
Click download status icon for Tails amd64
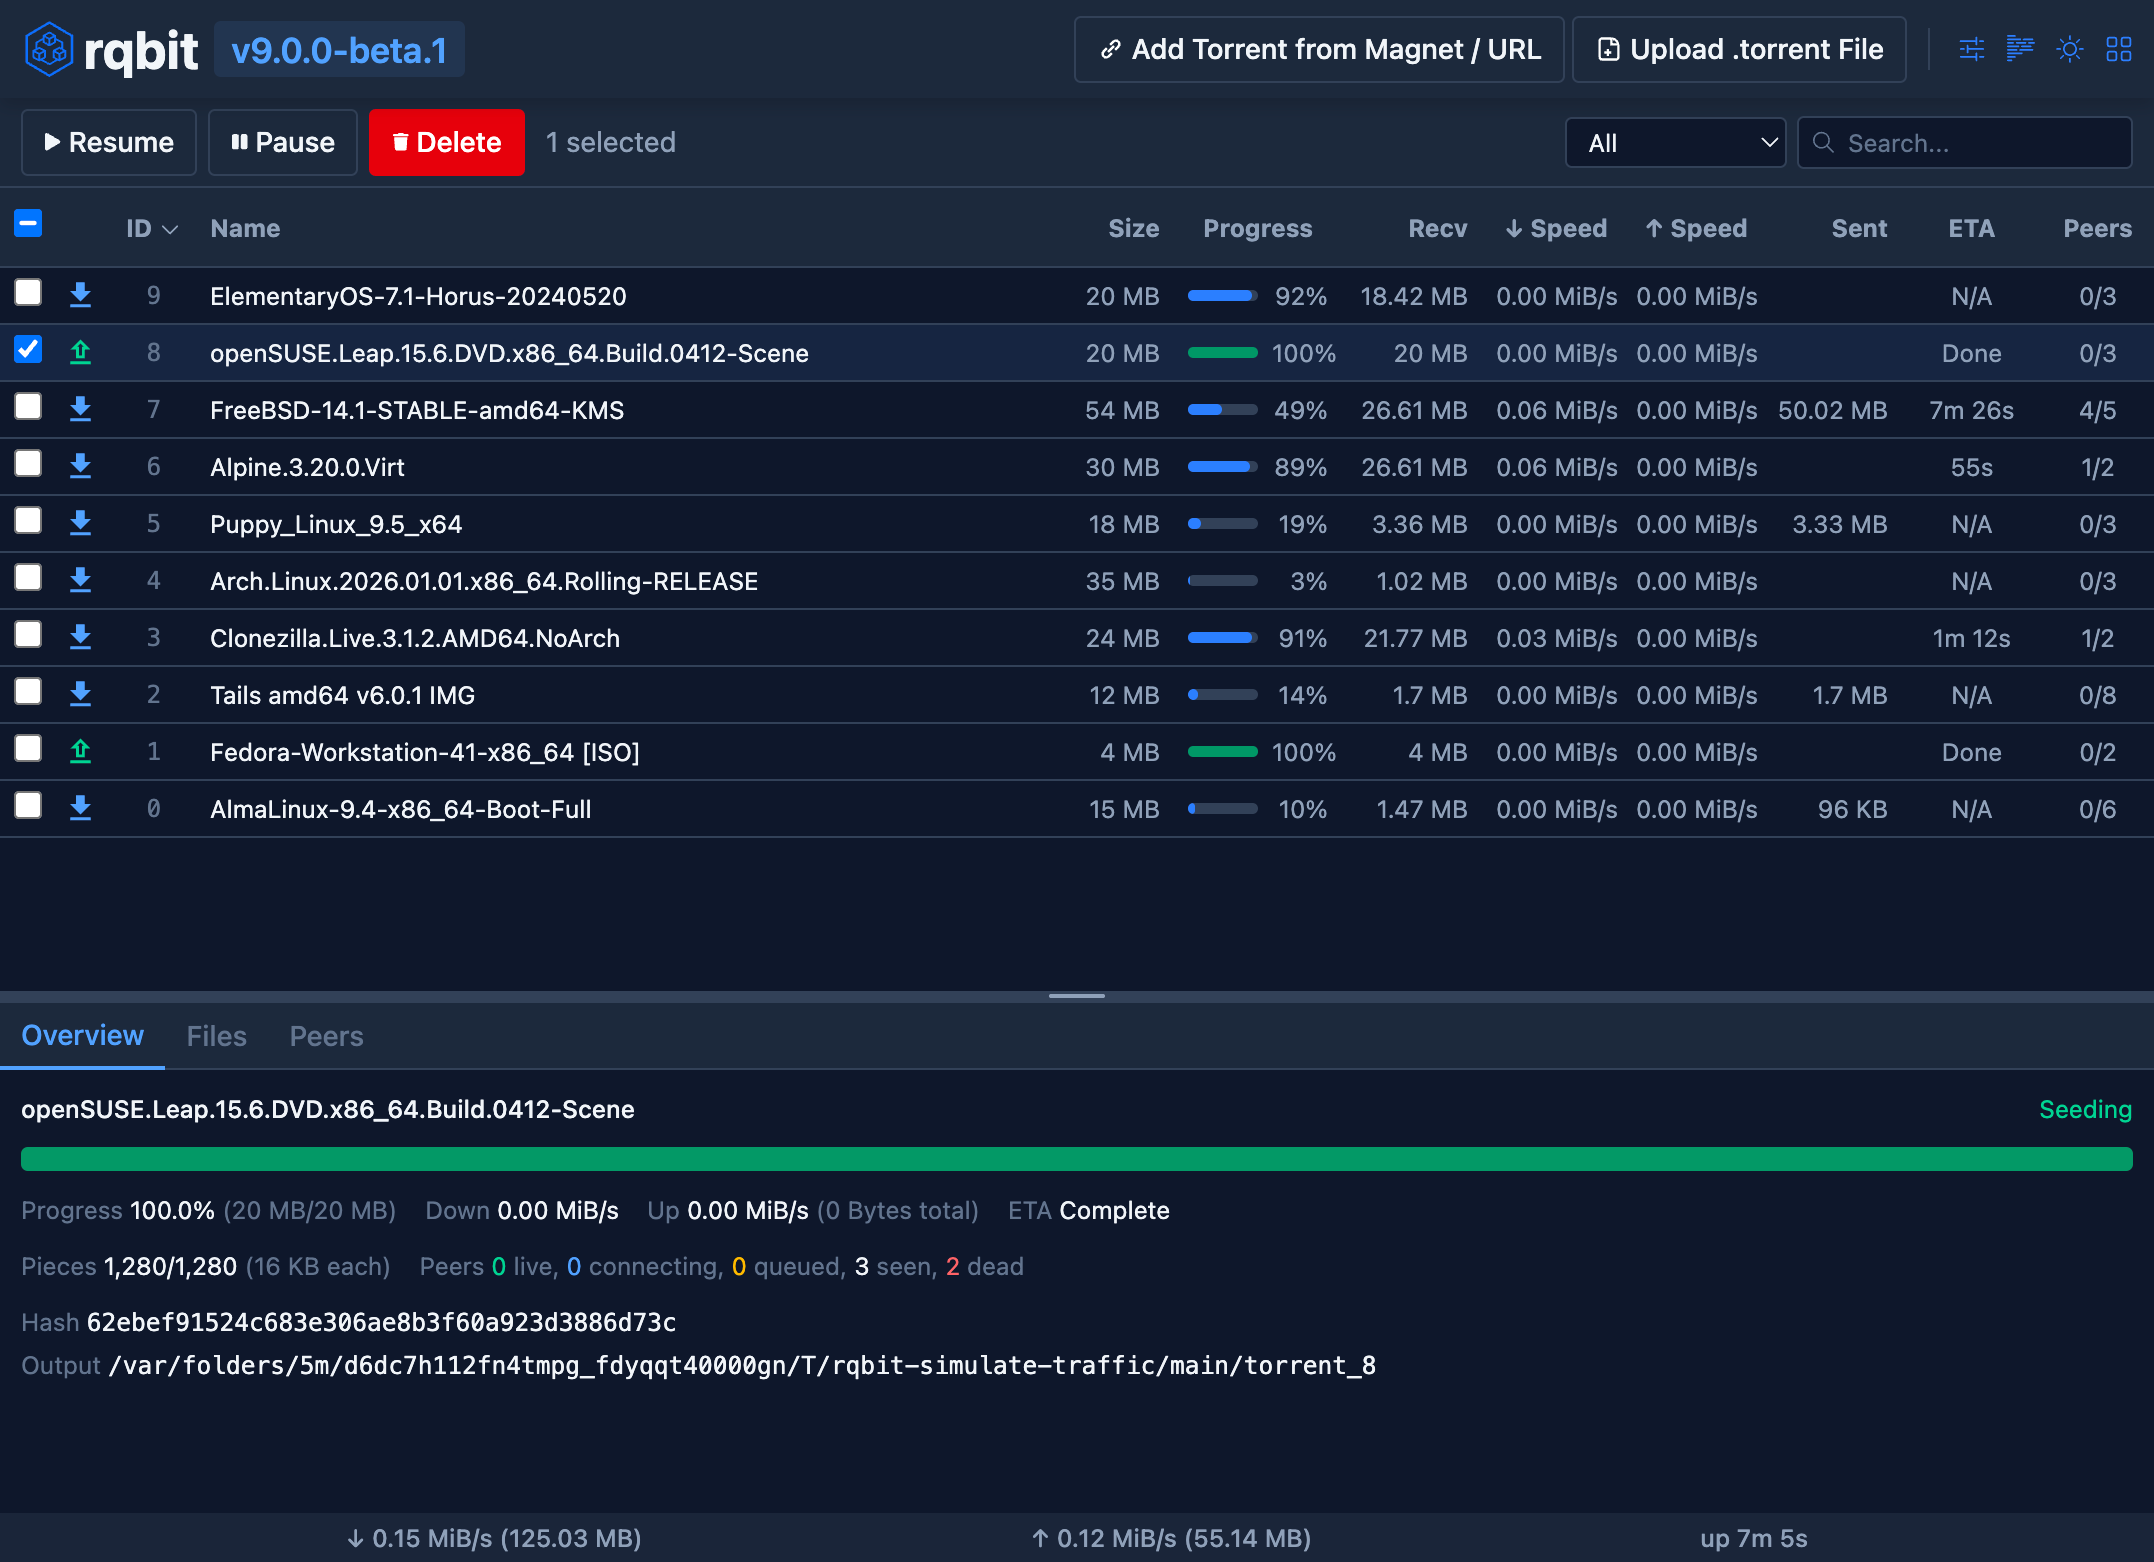tap(81, 694)
